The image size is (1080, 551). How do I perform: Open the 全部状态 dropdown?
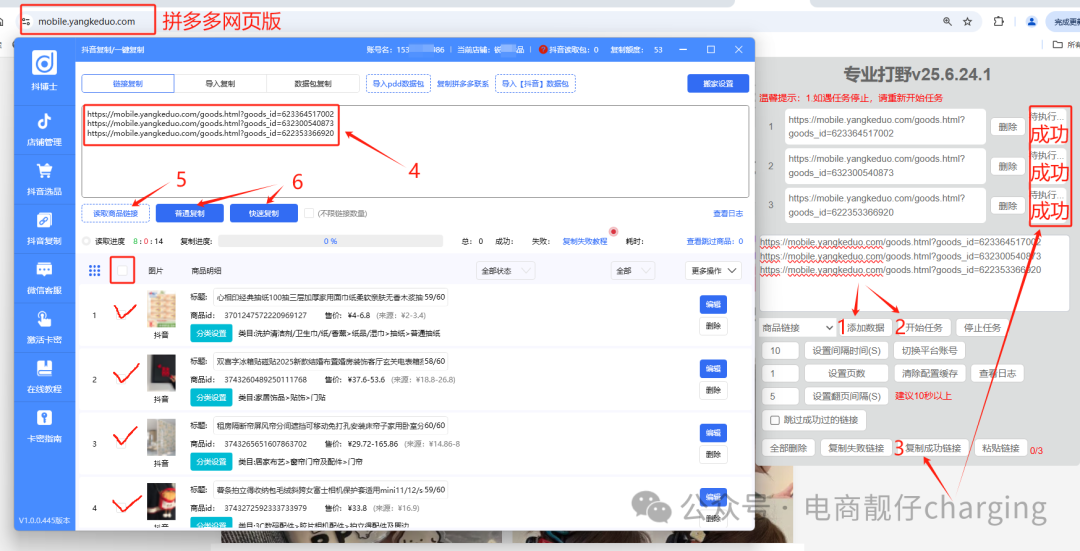[506, 271]
